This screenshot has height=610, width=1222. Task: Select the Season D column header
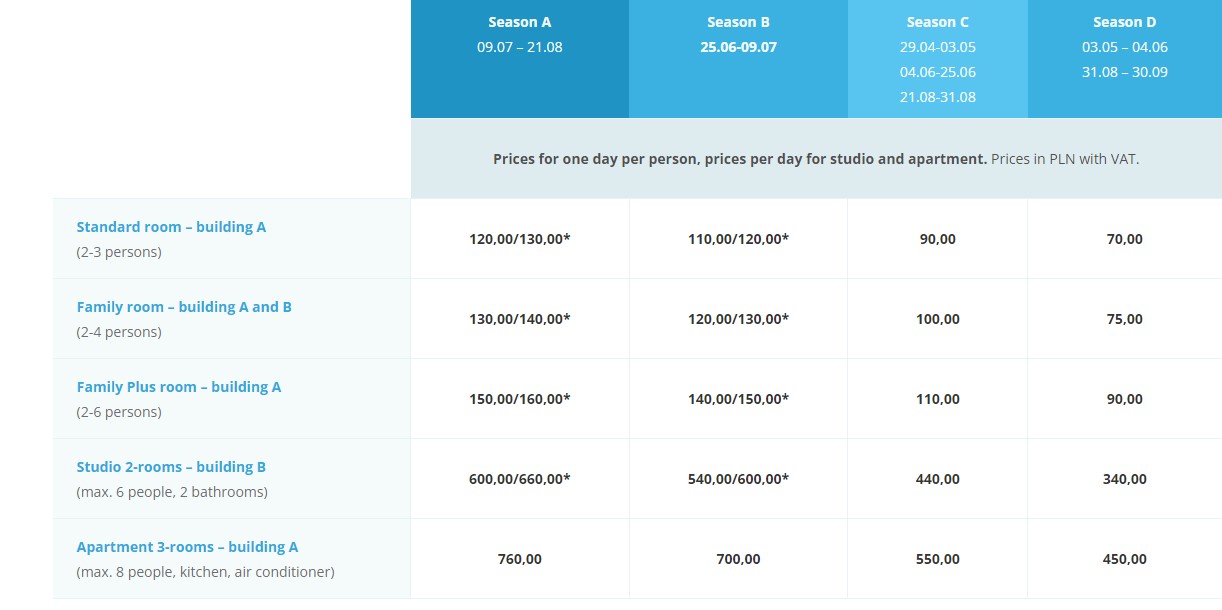1124,22
